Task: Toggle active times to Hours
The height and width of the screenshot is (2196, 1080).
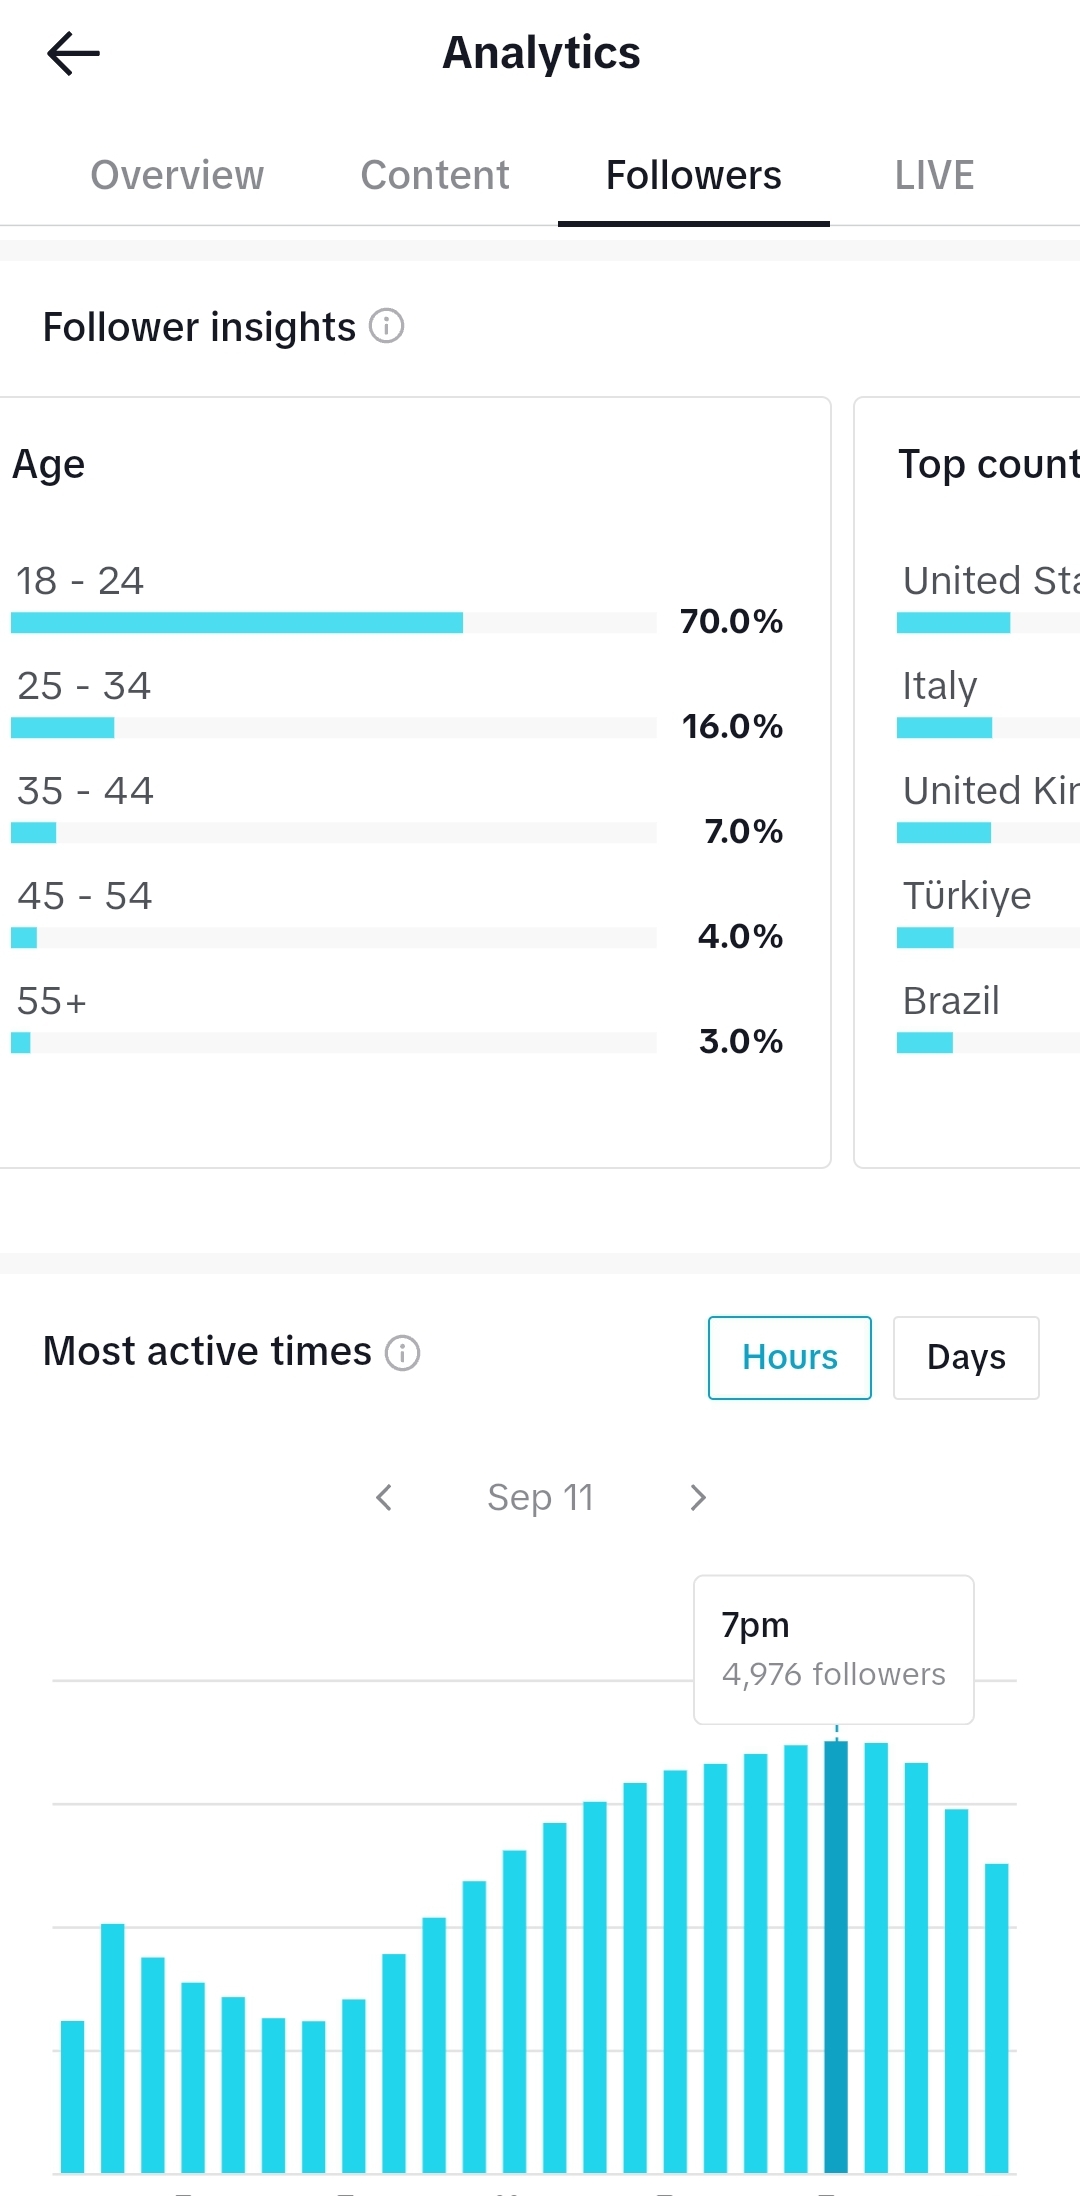Action: tap(790, 1357)
